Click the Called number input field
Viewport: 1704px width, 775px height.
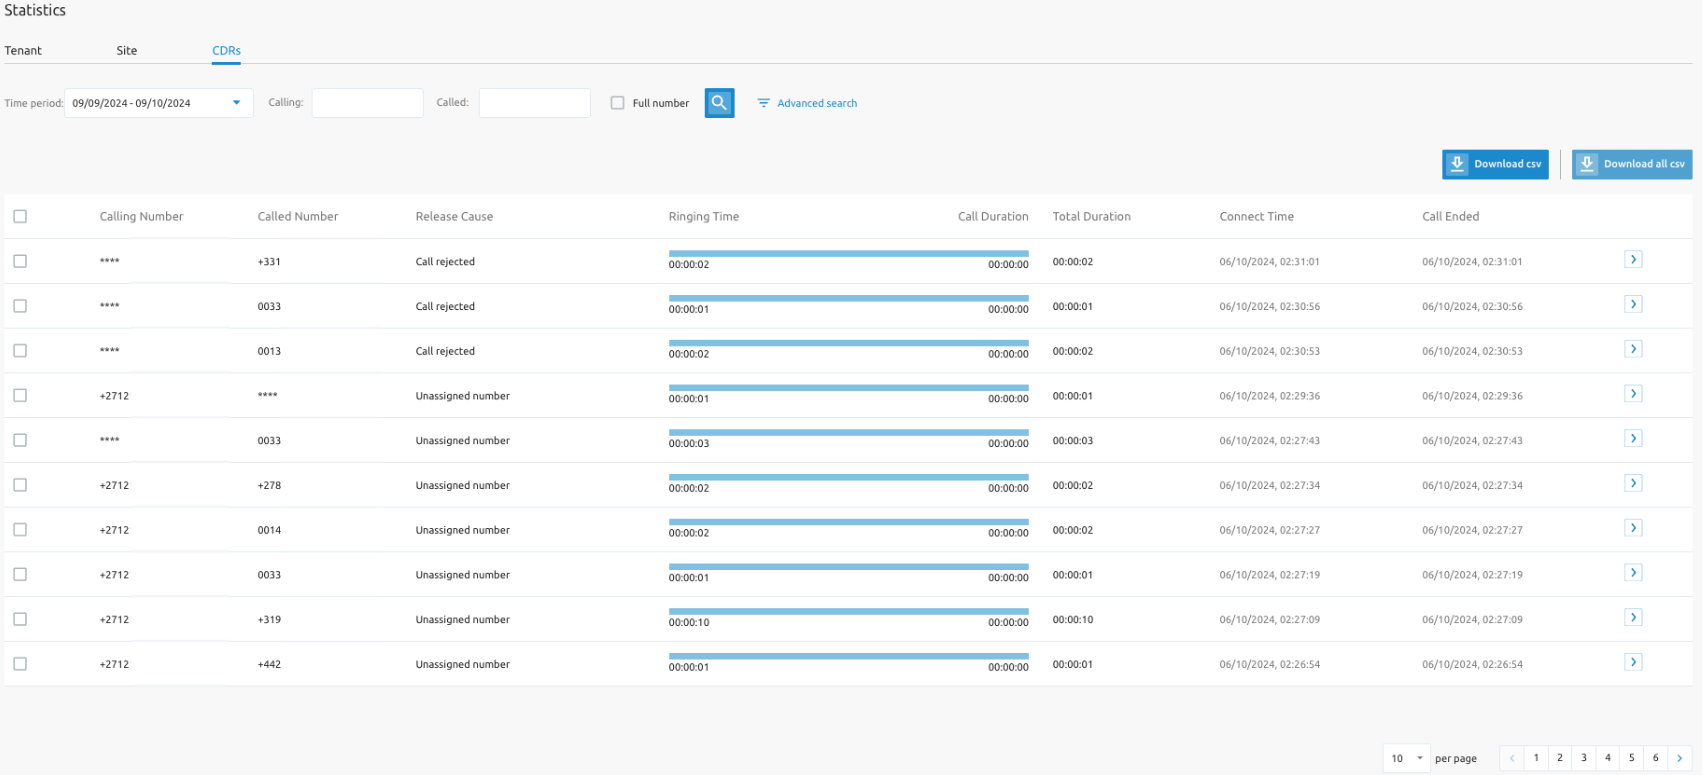click(534, 103)
